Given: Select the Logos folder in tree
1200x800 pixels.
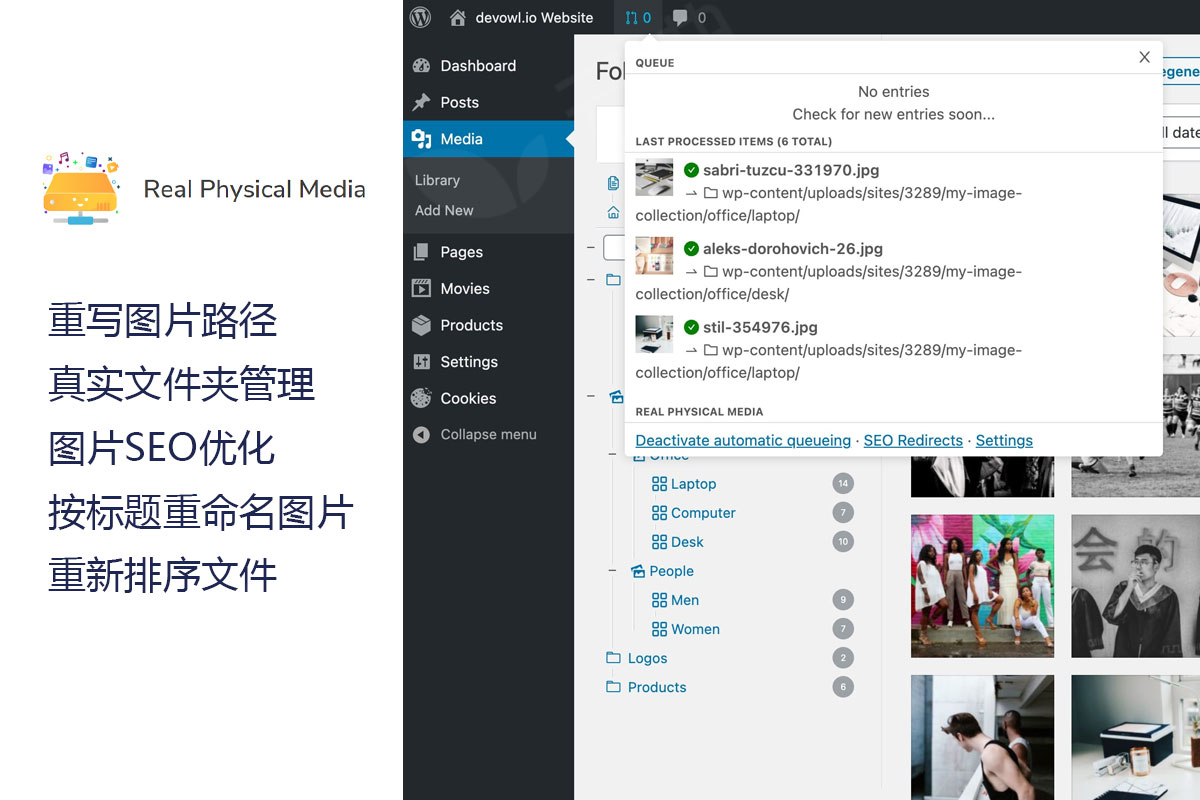Looking at the screenshot, I should click(647, 658).
